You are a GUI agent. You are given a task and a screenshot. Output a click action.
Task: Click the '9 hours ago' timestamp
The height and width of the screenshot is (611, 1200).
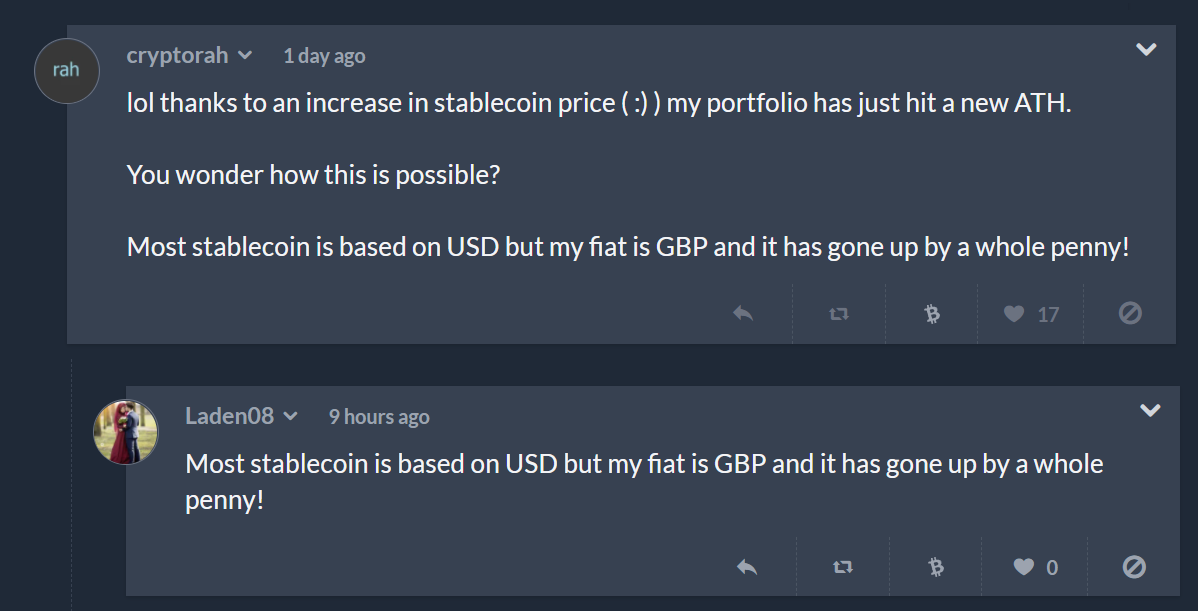point(379,417)
